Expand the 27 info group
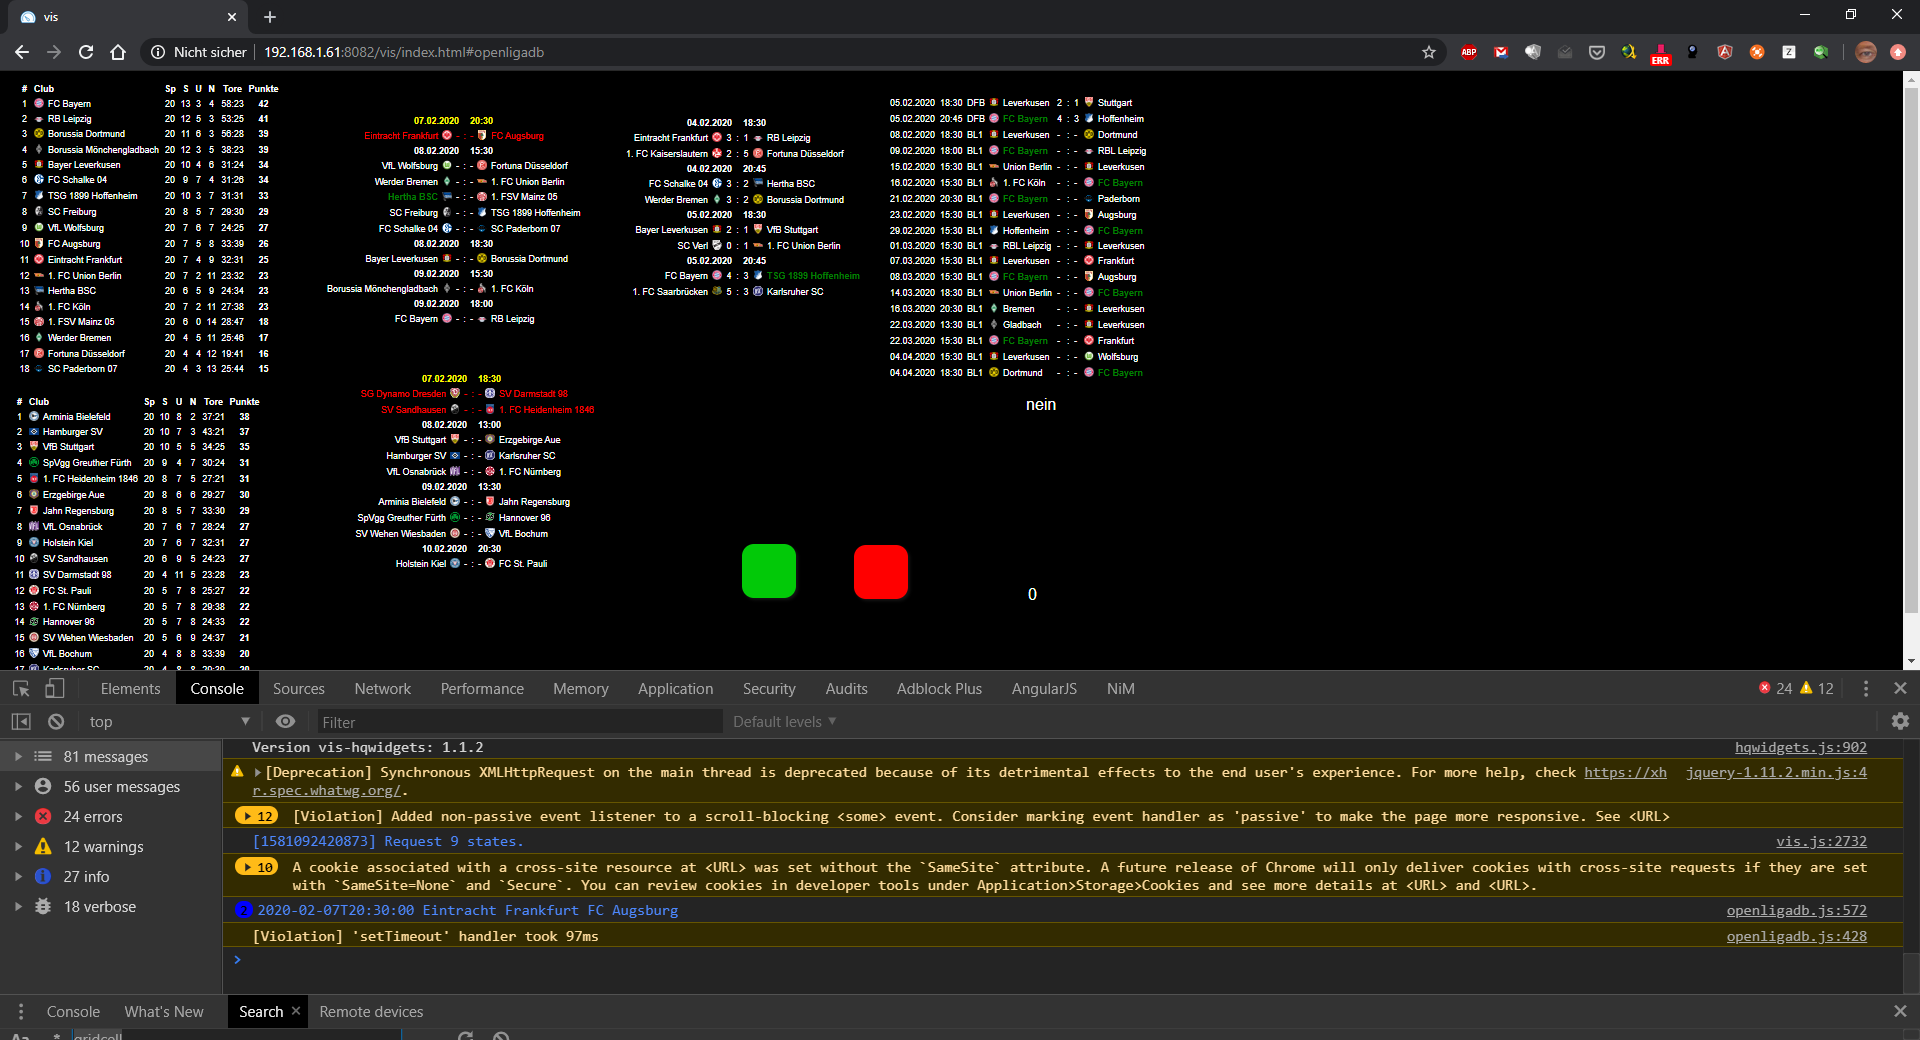Image resolution: width=1920 pixels, height=1040 pixels. (18, 876)
